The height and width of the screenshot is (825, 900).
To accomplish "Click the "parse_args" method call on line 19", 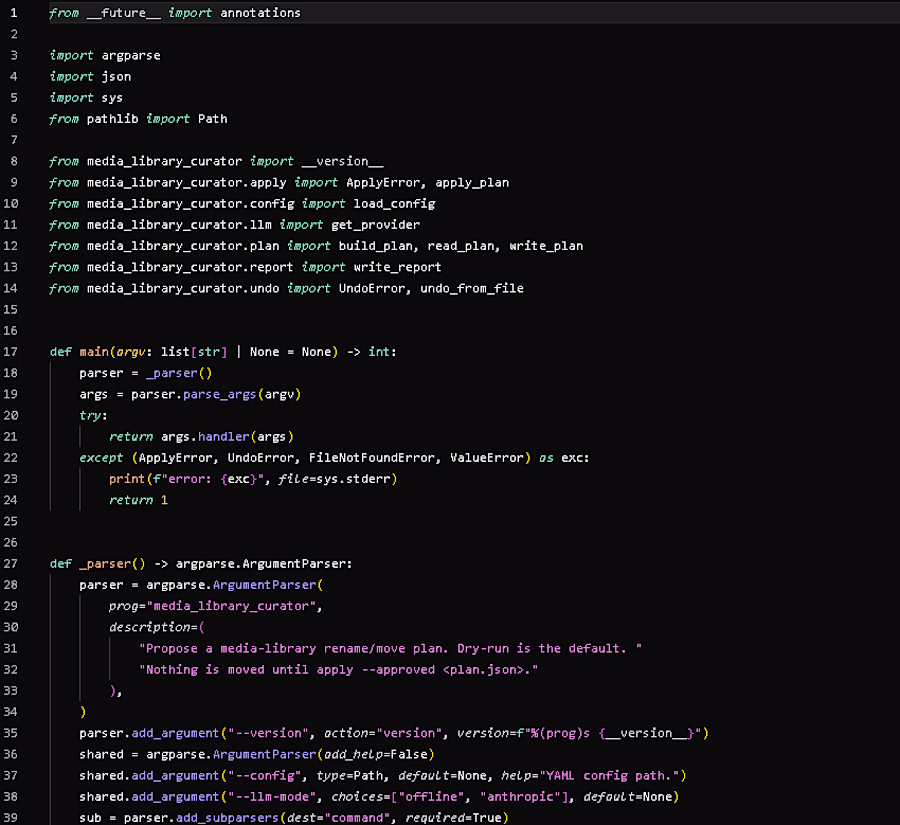I will point(220,394).
